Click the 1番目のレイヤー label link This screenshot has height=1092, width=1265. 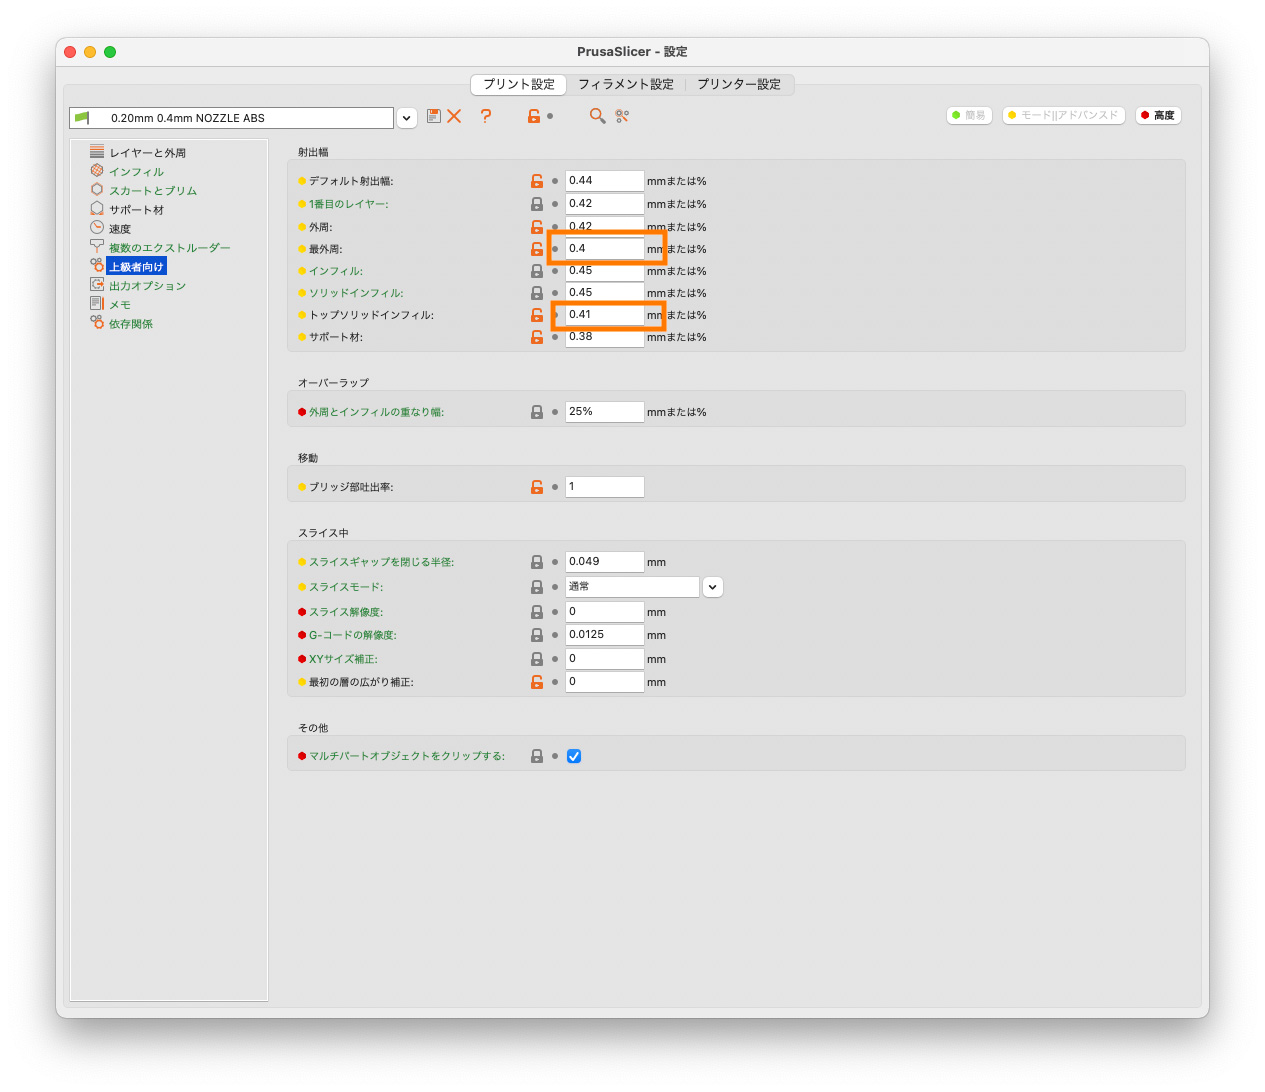tap(349, 204)
